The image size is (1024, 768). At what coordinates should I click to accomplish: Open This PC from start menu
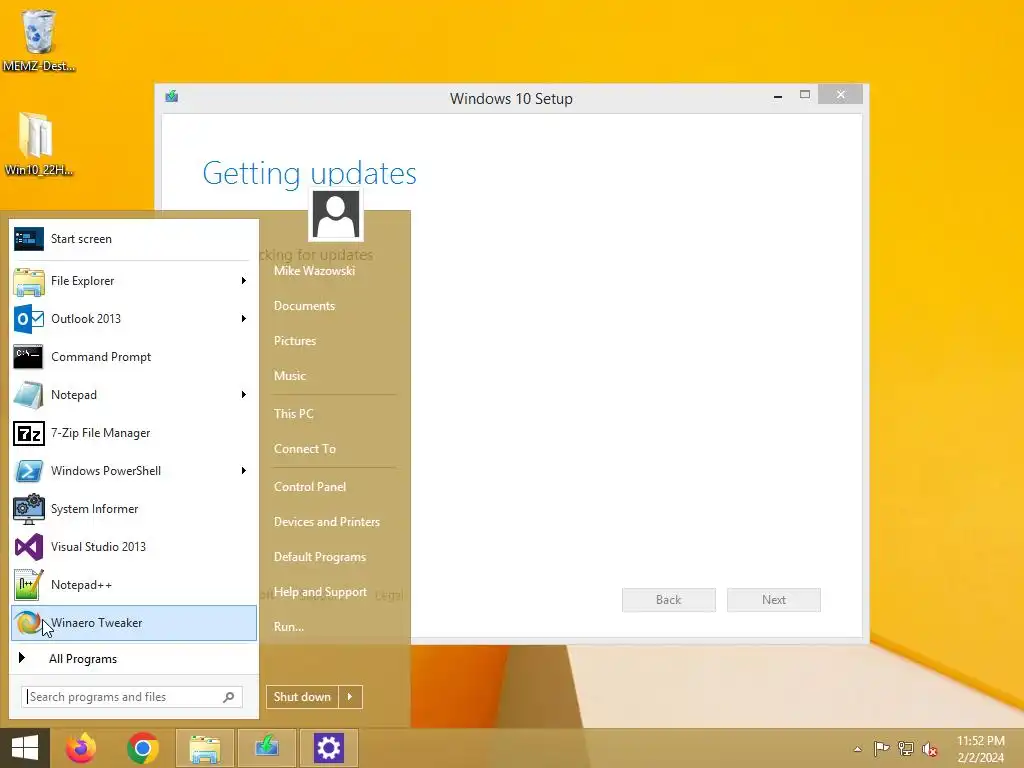click(x=293, y=413)
